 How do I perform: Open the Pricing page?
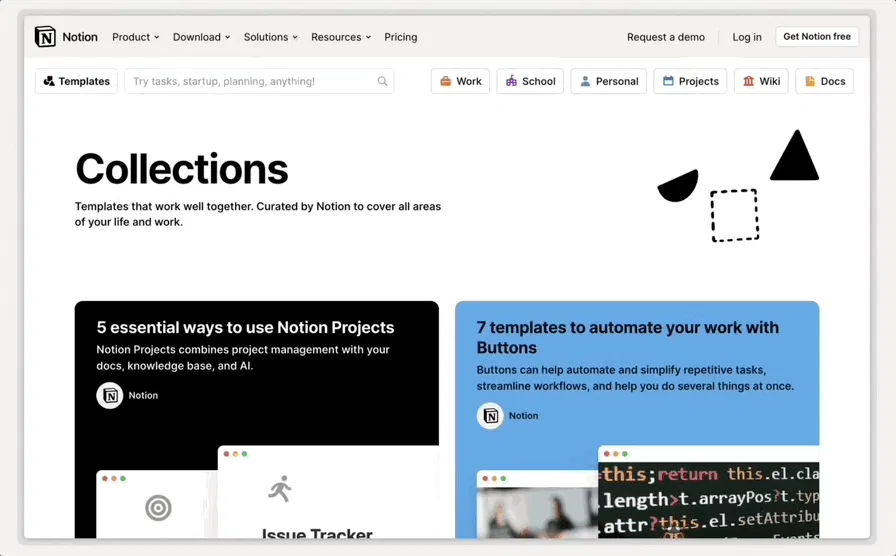click(401, 37)
